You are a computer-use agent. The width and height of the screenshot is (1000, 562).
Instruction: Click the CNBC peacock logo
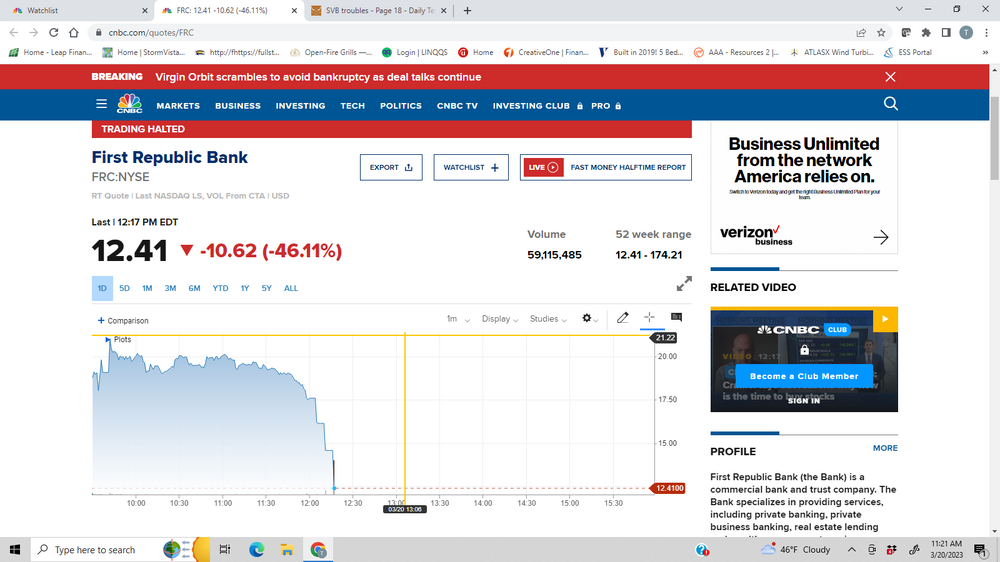pos(129,104)
